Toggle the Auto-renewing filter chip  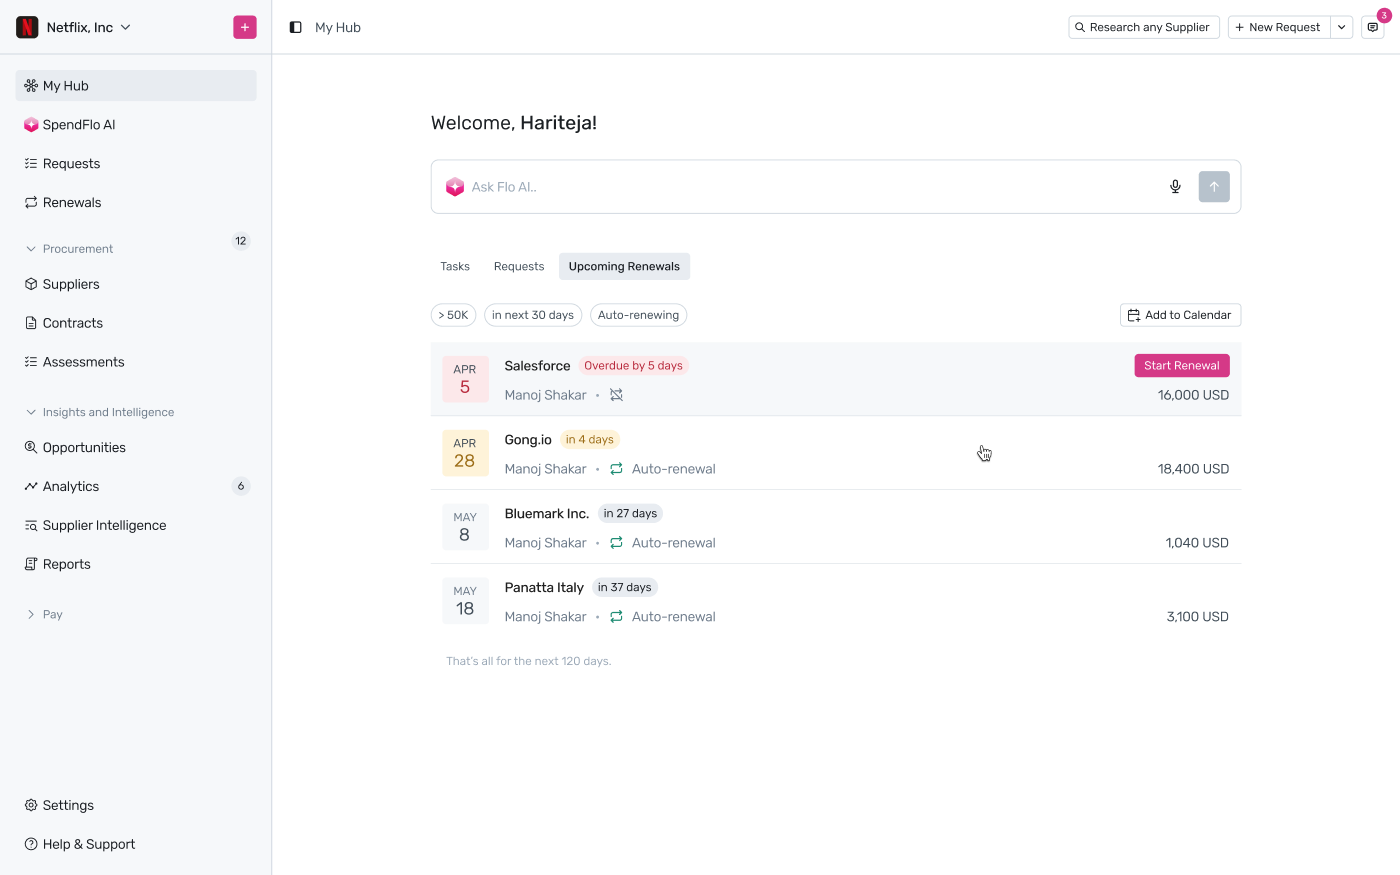click(x=638, y=315)
